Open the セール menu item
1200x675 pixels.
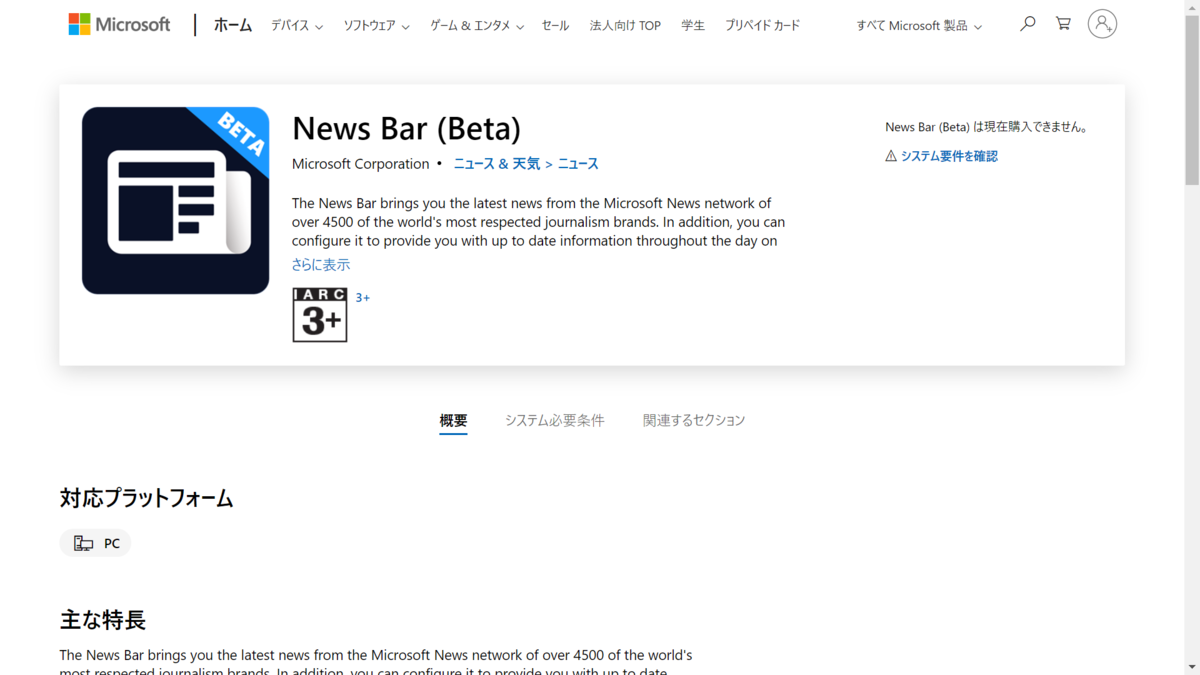click(x=555, y=26)
